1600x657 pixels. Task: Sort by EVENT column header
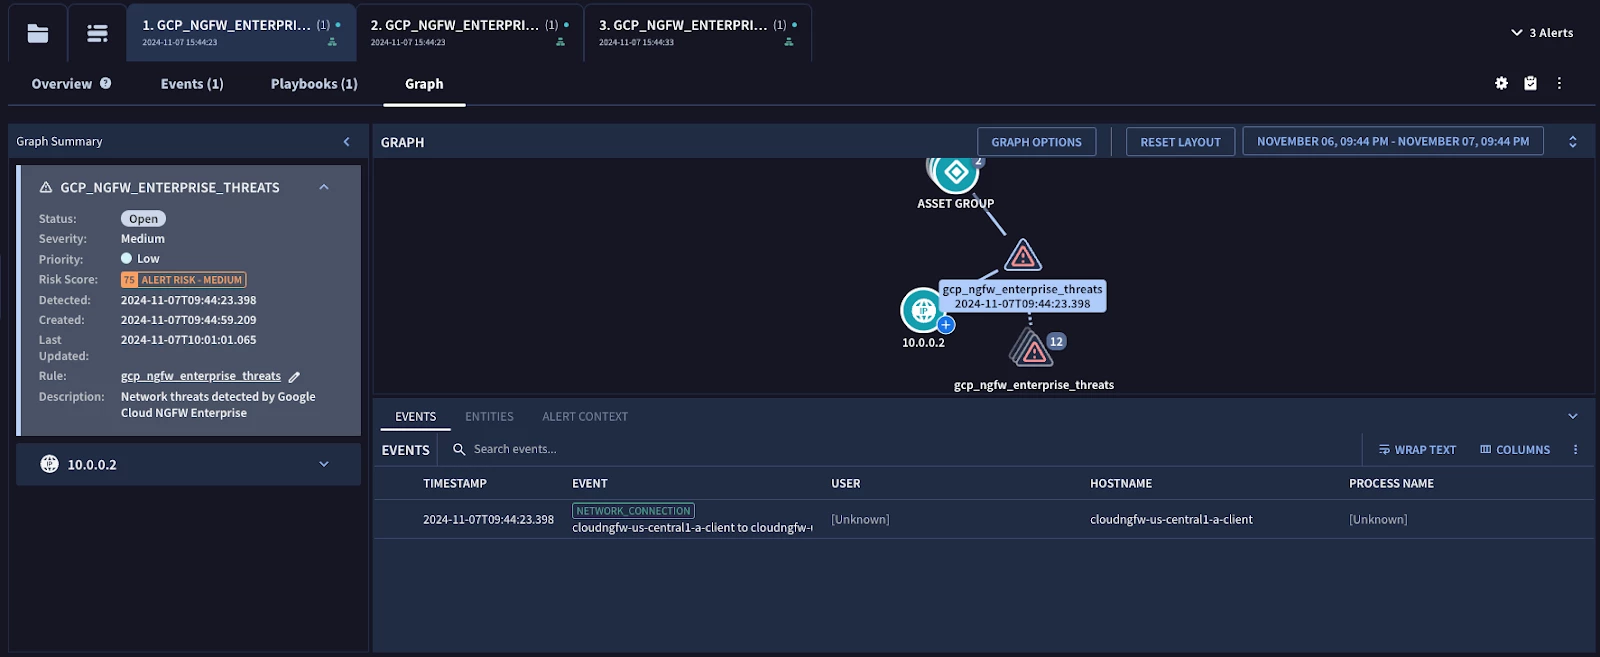590,484
